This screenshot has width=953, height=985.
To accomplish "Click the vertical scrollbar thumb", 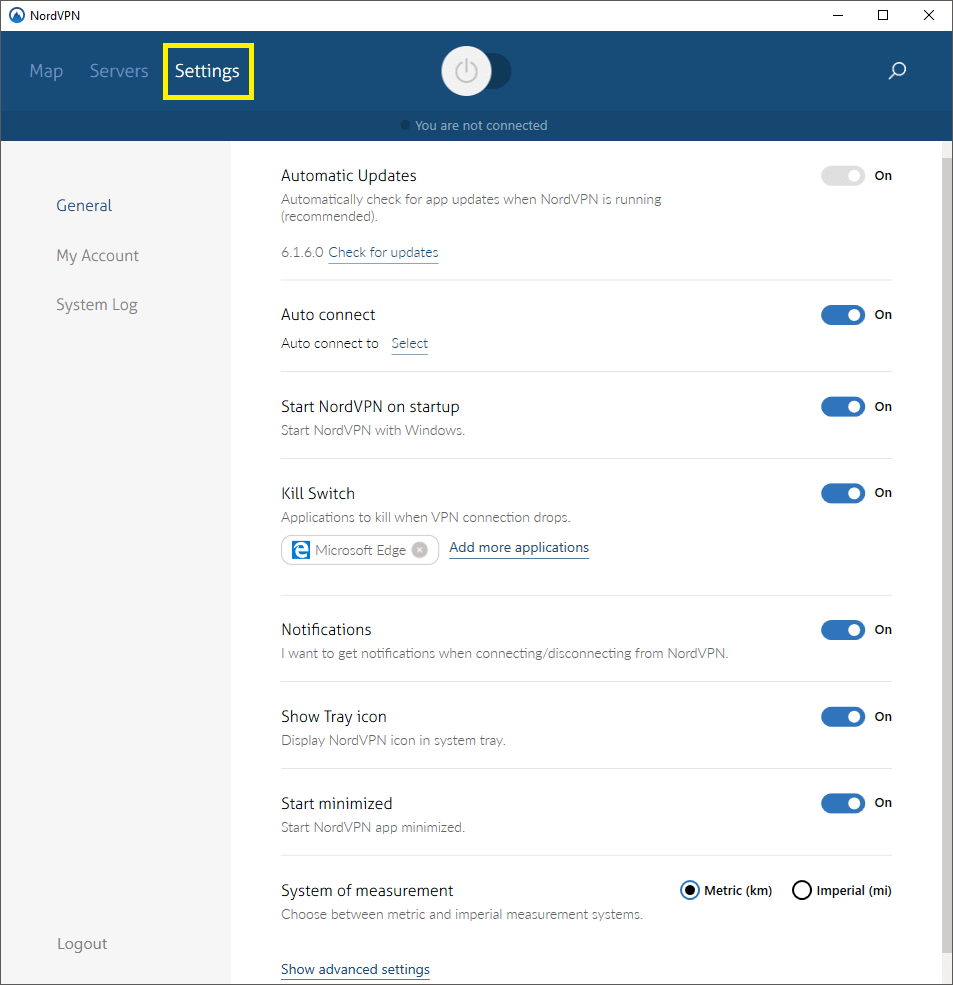I will pos(947,553).
